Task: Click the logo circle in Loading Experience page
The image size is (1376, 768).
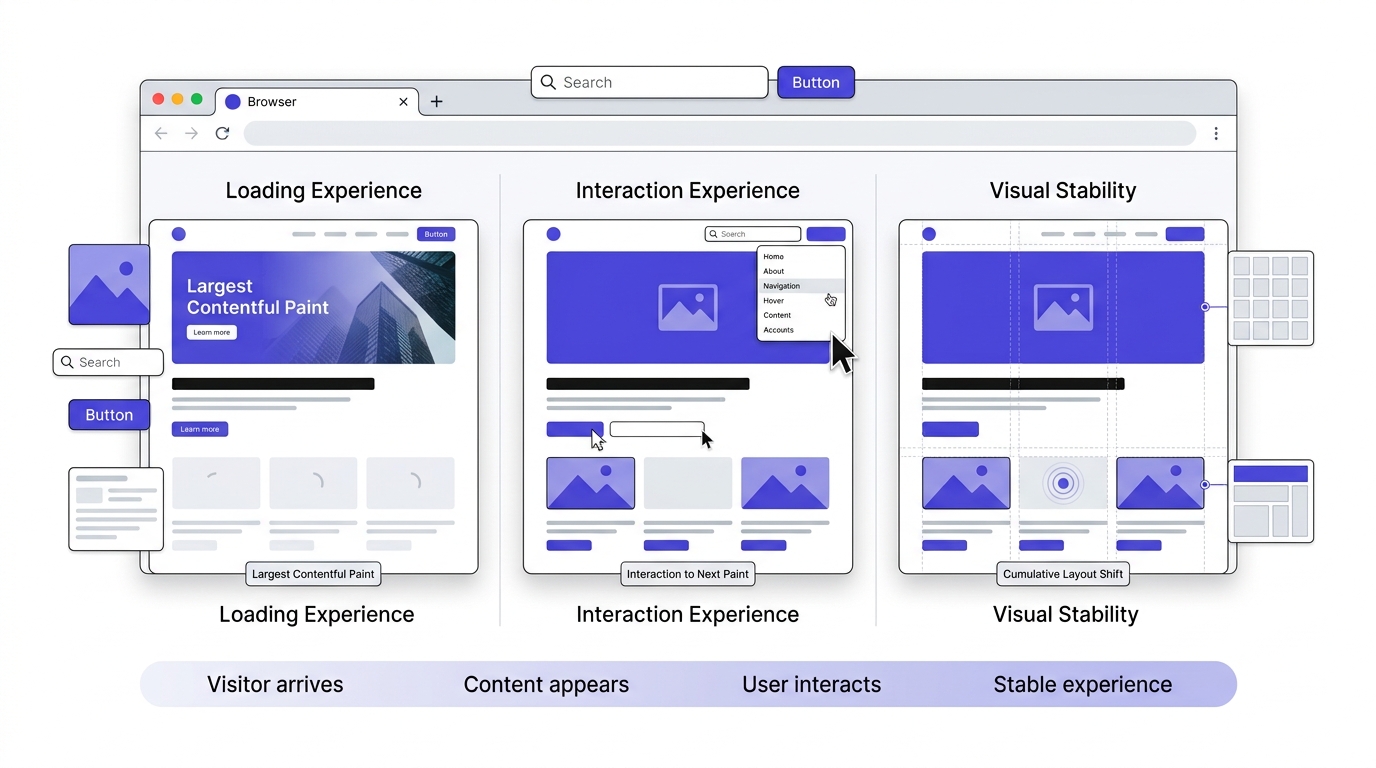Action: click(179, 234)
